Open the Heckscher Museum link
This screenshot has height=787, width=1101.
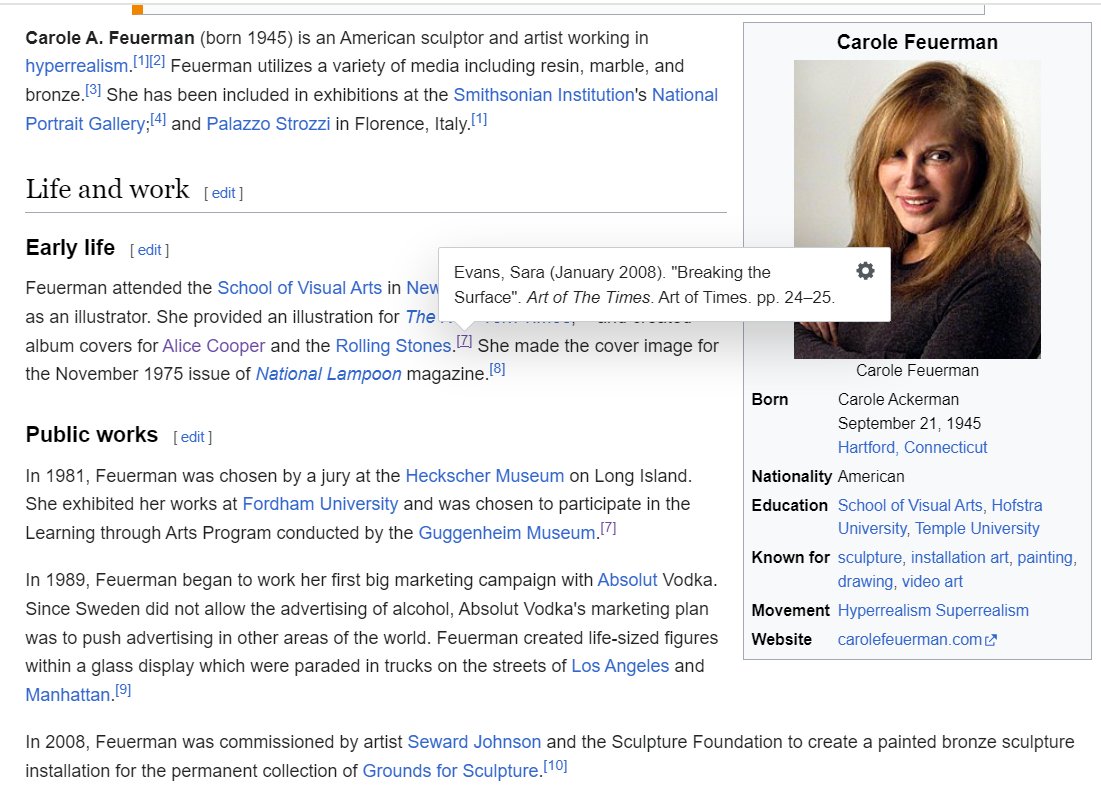pos(484,476)
